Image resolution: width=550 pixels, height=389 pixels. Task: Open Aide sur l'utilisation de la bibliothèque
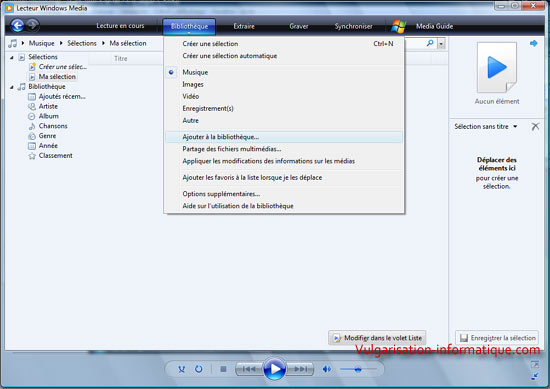coord(284,206)
